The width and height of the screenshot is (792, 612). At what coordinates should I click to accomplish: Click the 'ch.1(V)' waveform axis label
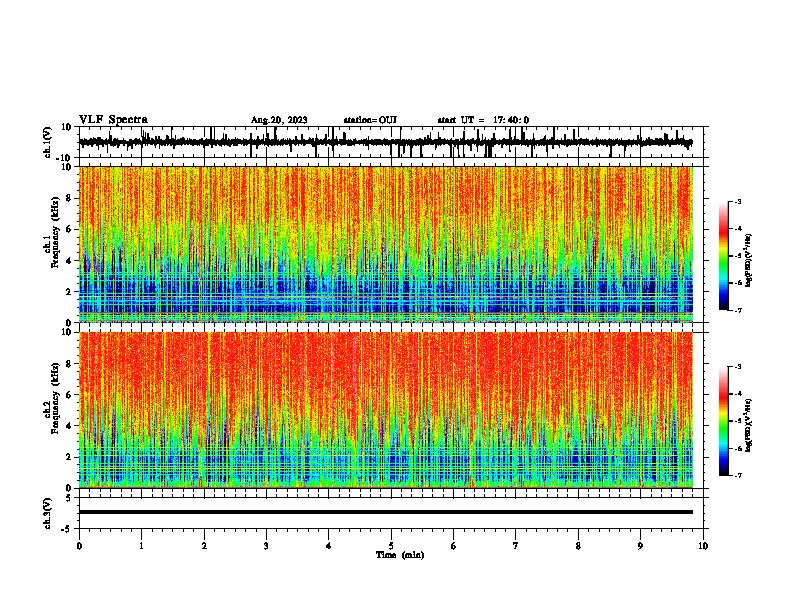[x=48, y=142]
